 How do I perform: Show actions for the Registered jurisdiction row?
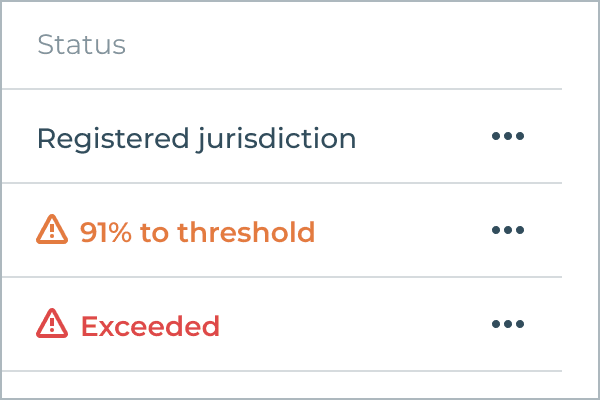click(x=508, y=136)
